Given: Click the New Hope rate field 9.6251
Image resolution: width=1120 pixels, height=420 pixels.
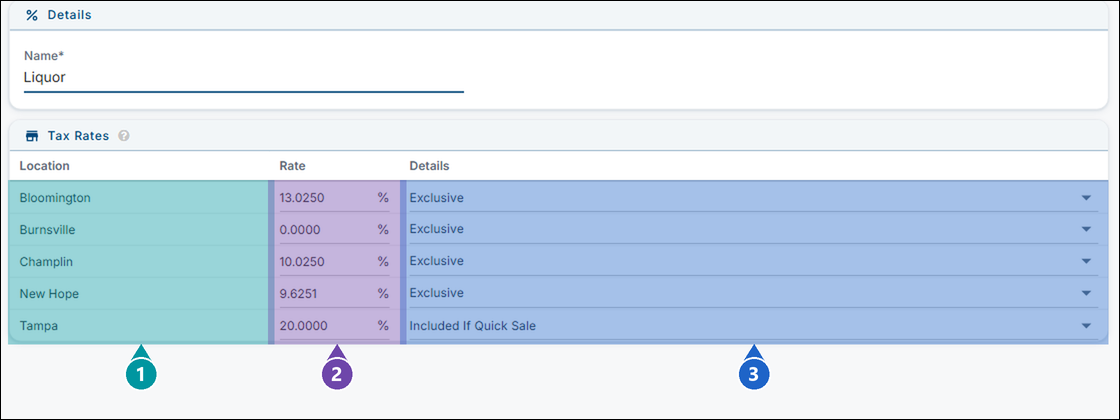Looking at the screenshot, I should pyautogui.click(x=334, y=294).
